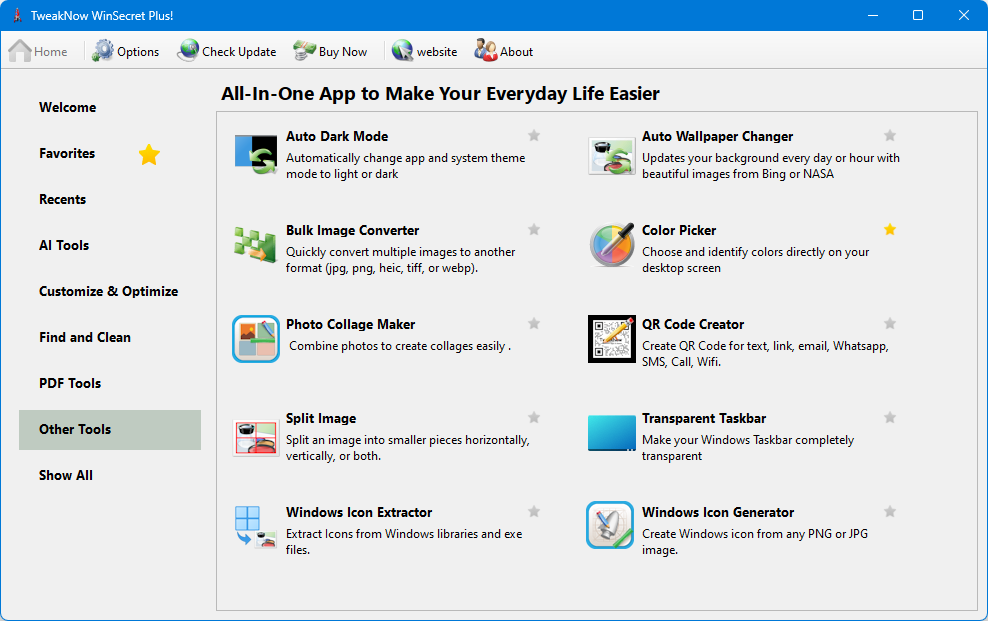The height and width of the screenshot is (621, 988).
Task: Open the Favorites section in the sidebar
Action: coord(67,153)
